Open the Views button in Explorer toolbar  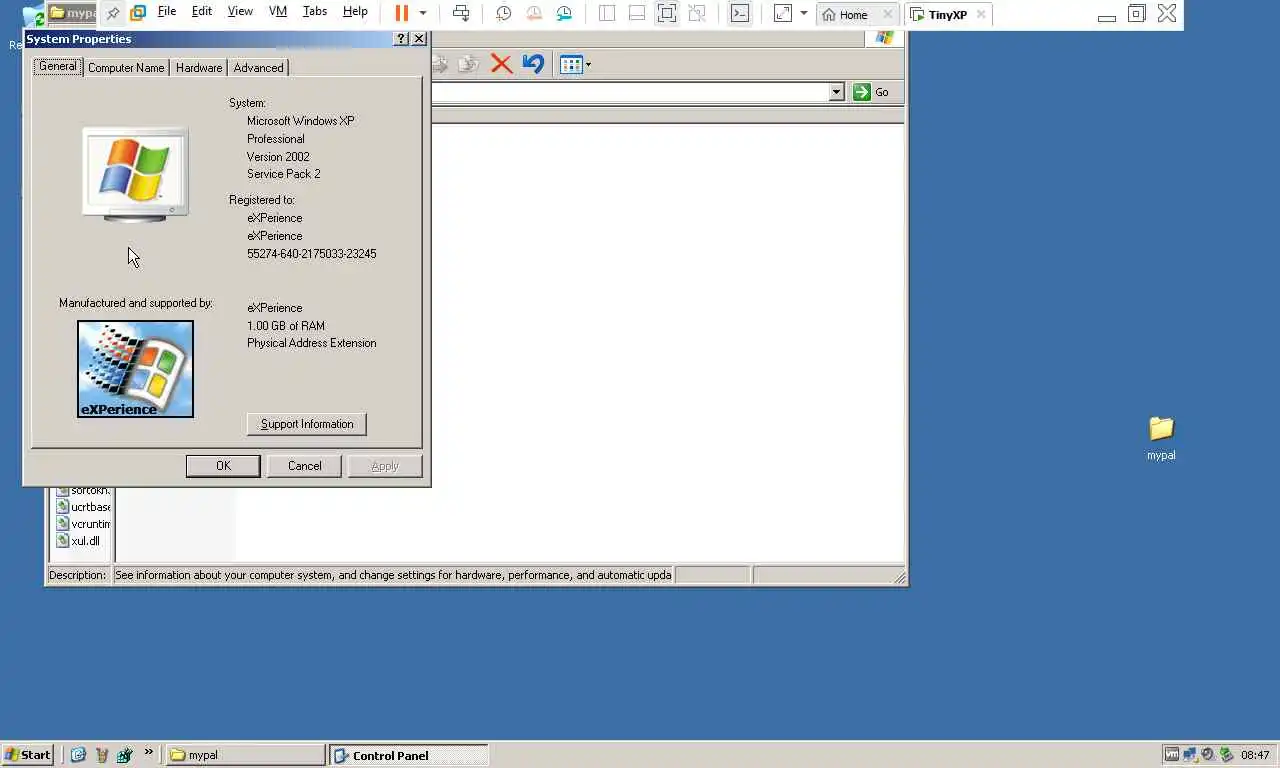(571, 65)
